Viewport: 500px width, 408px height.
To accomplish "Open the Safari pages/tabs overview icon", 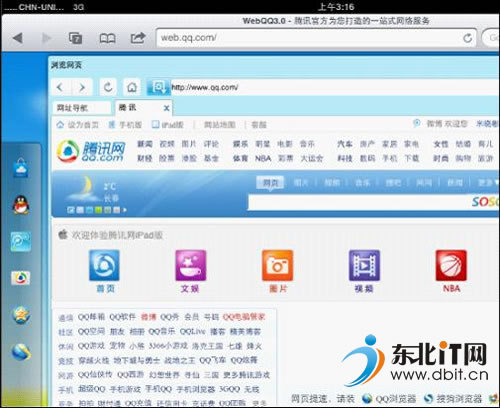I will 76,38.
